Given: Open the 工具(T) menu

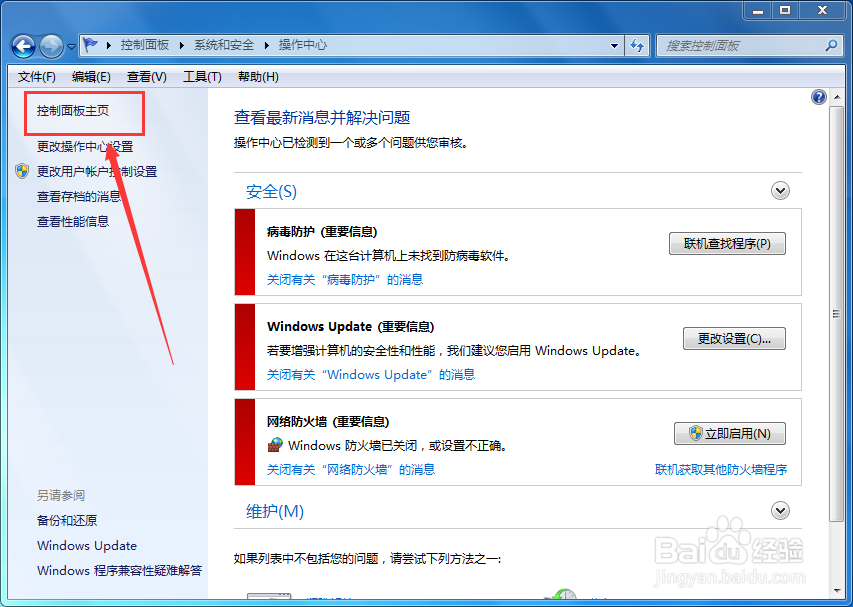Looking at the screenshot, I should (202, 77).
